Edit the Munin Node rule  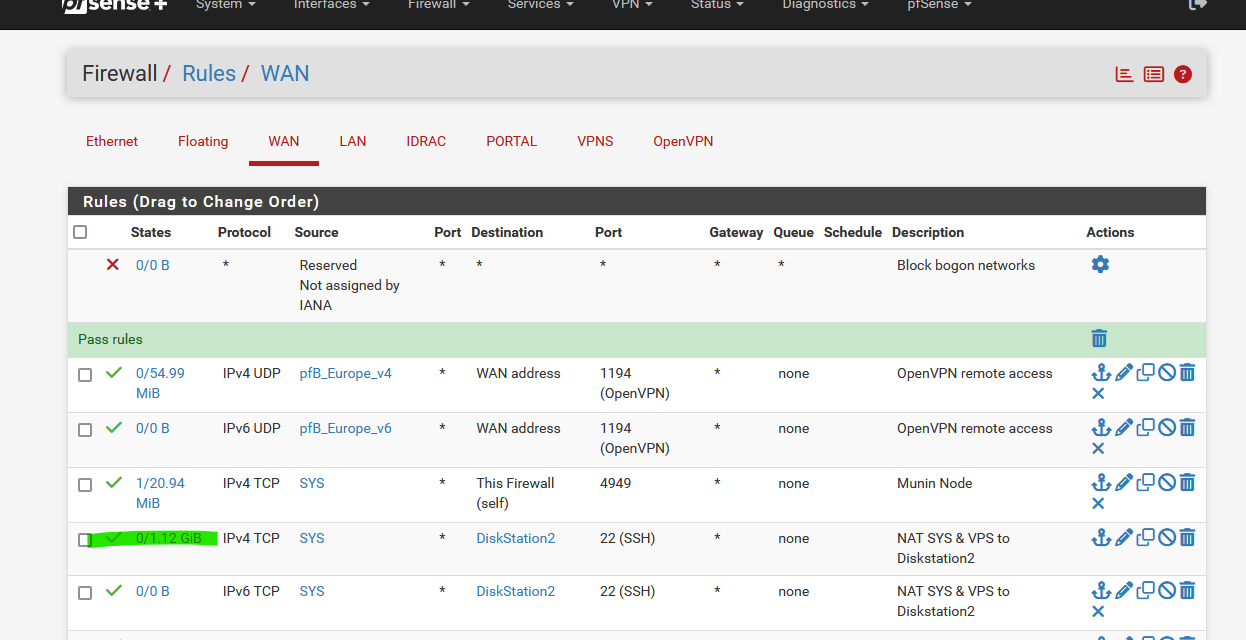(x=1123, y=483)
